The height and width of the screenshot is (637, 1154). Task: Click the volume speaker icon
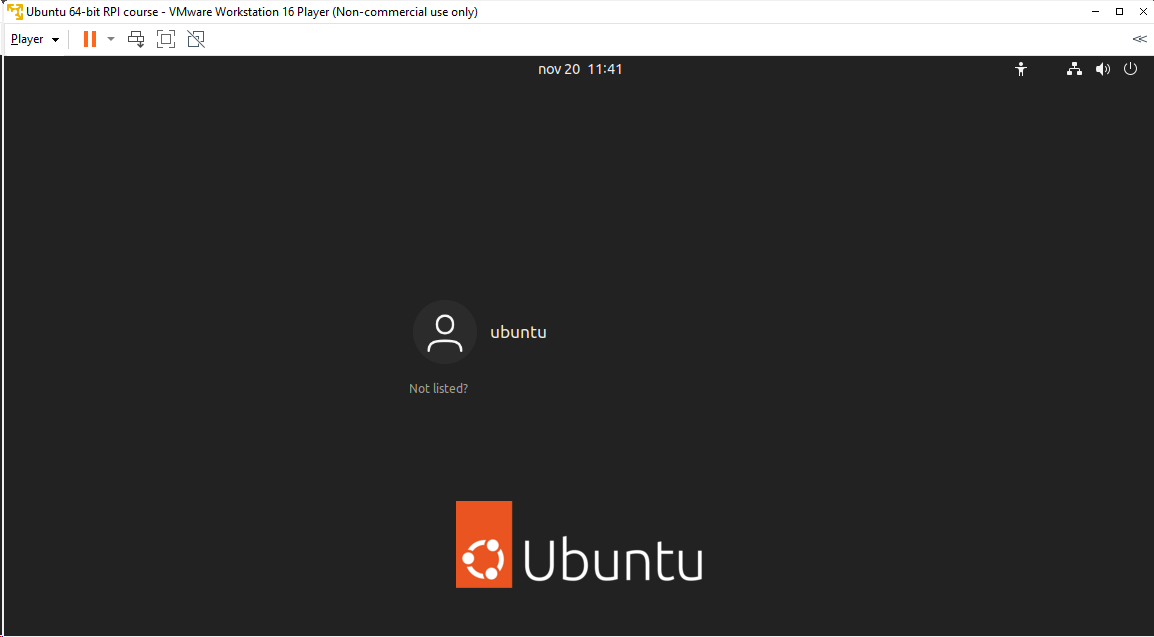pos(1102,69)
